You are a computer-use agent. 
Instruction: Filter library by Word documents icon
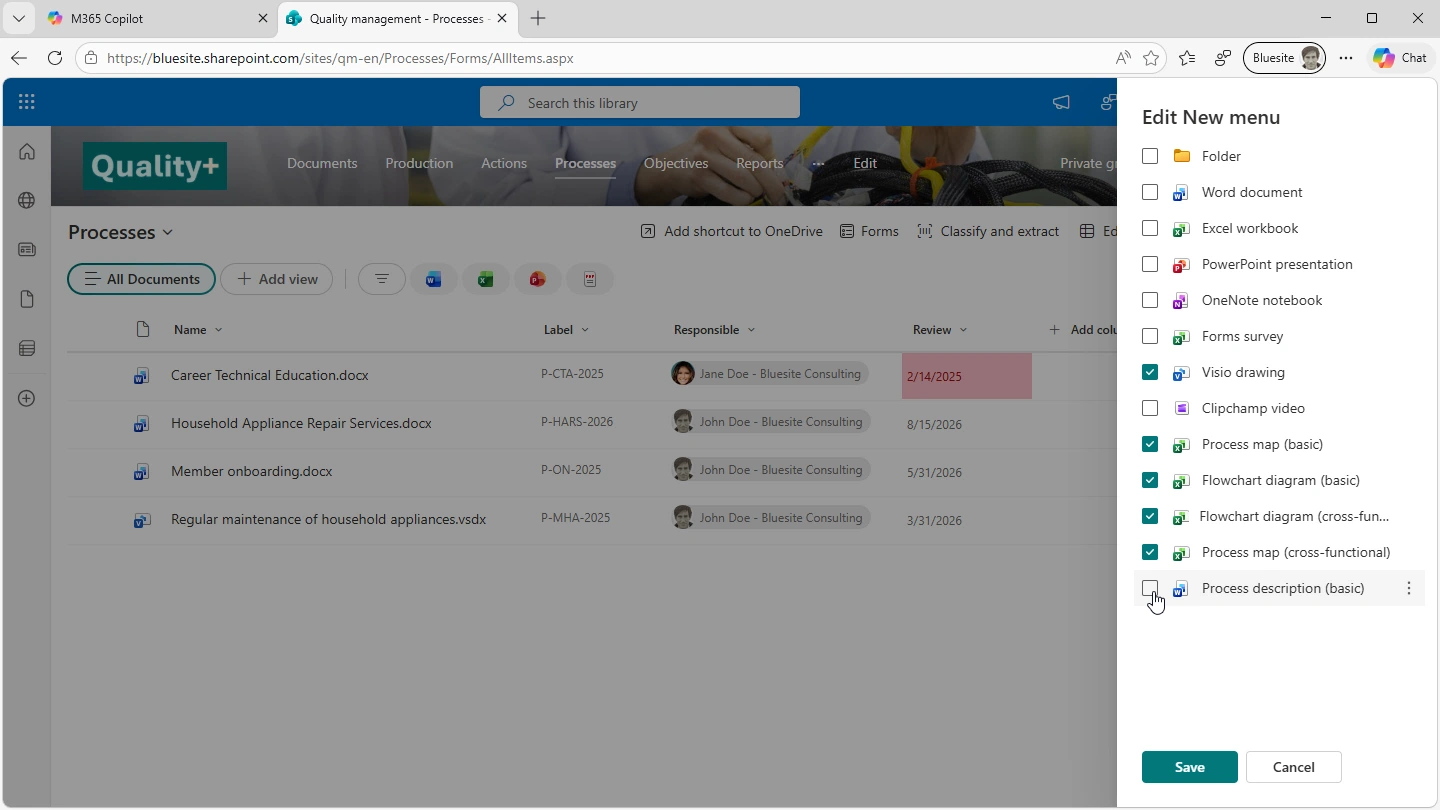pyautogui.click(x=433, y=279)
